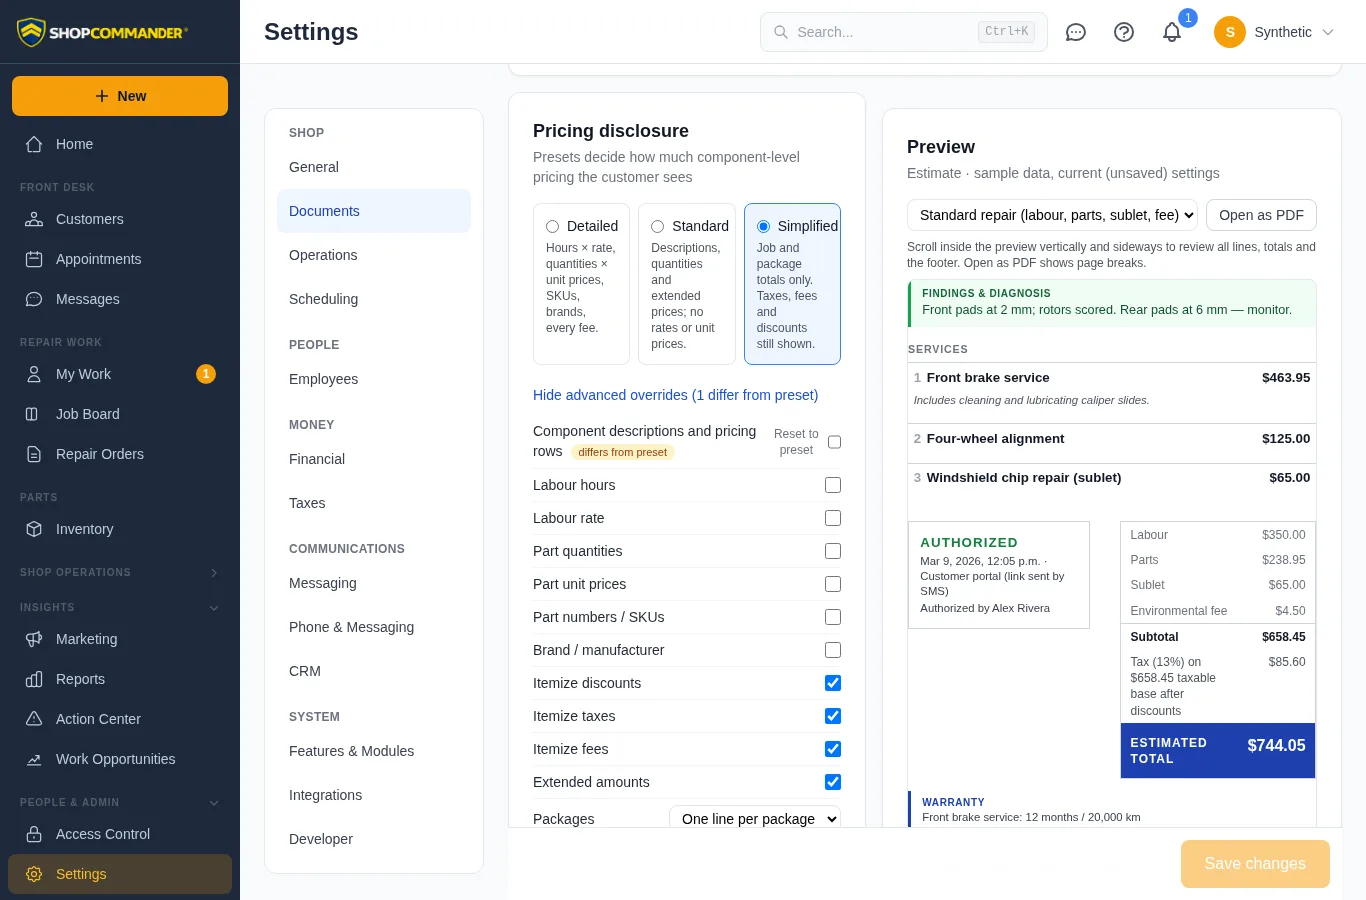Image resolution: width=1366 pixels, height=900 pixels.
Task: Click the ShopCommander shield logo
Action: tap(31, 32)
